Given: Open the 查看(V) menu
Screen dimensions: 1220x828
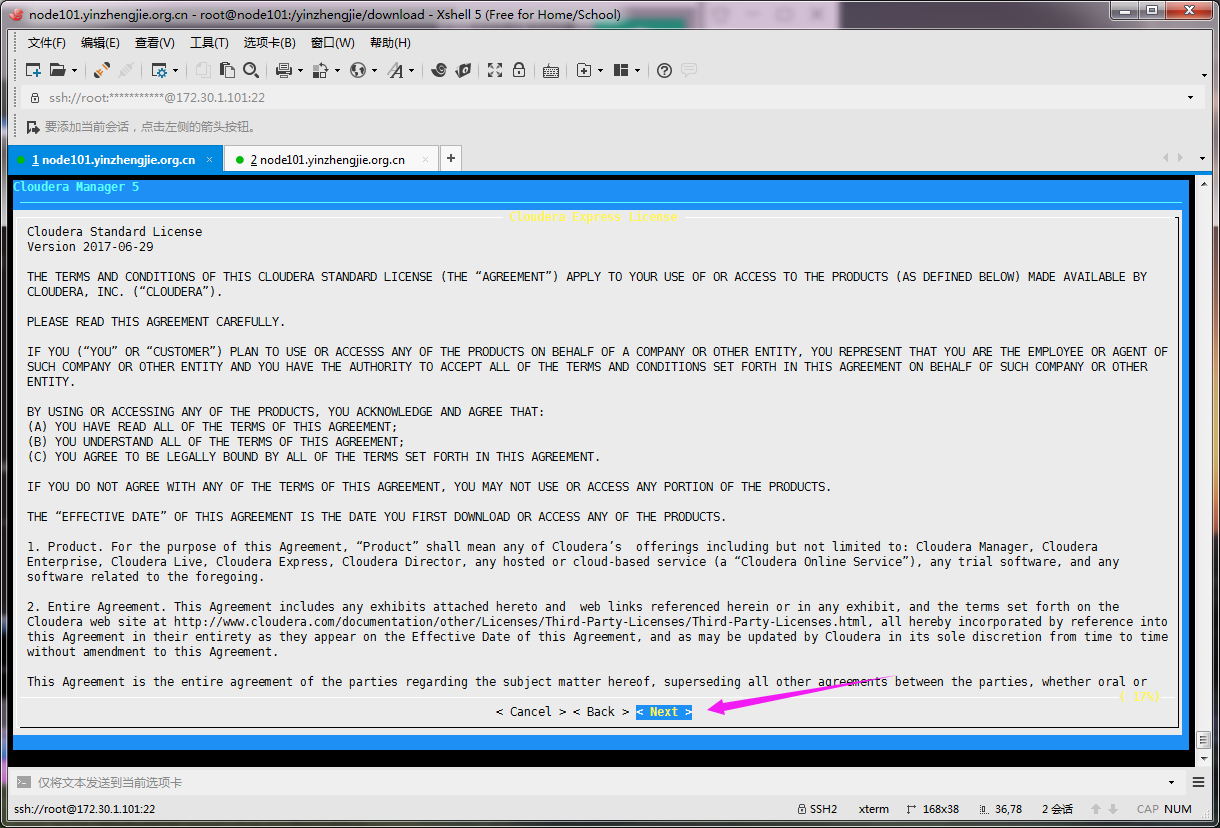Looking at the screenshot, I should point(155,43).
